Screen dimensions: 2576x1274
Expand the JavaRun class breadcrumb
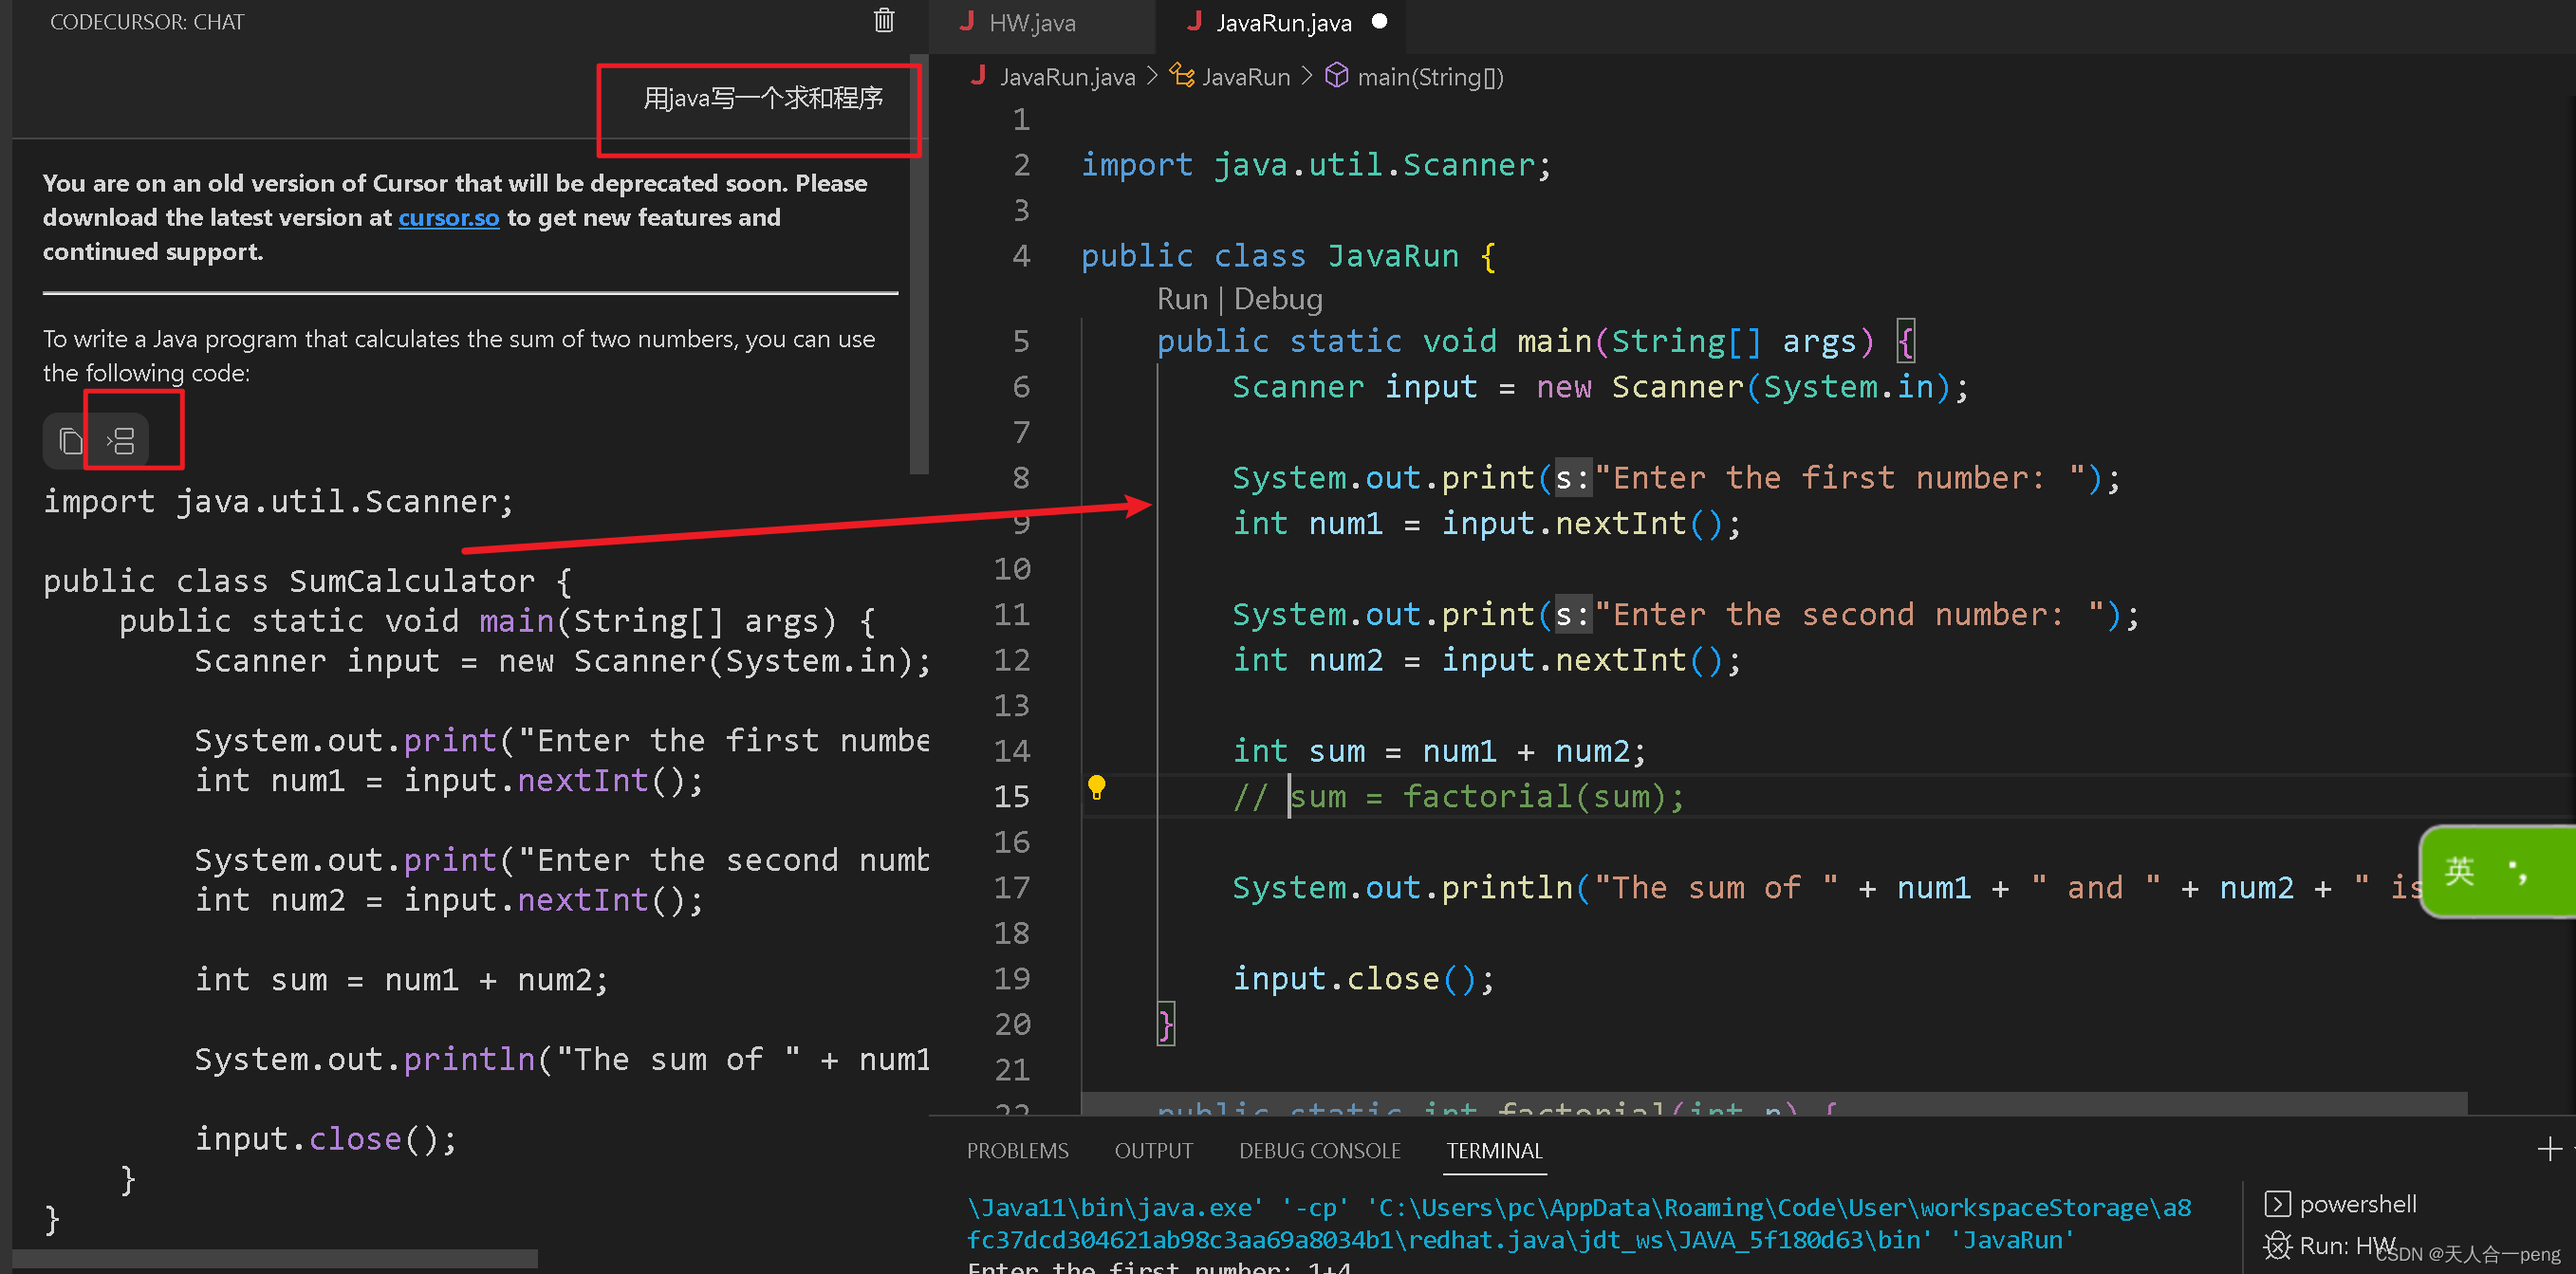tap(1245, 77)
